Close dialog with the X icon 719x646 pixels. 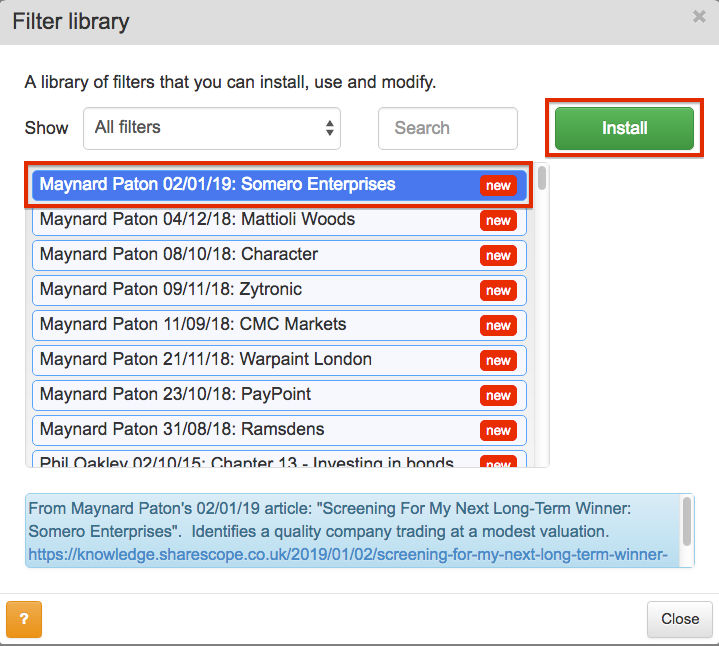[x=699, y=17]
